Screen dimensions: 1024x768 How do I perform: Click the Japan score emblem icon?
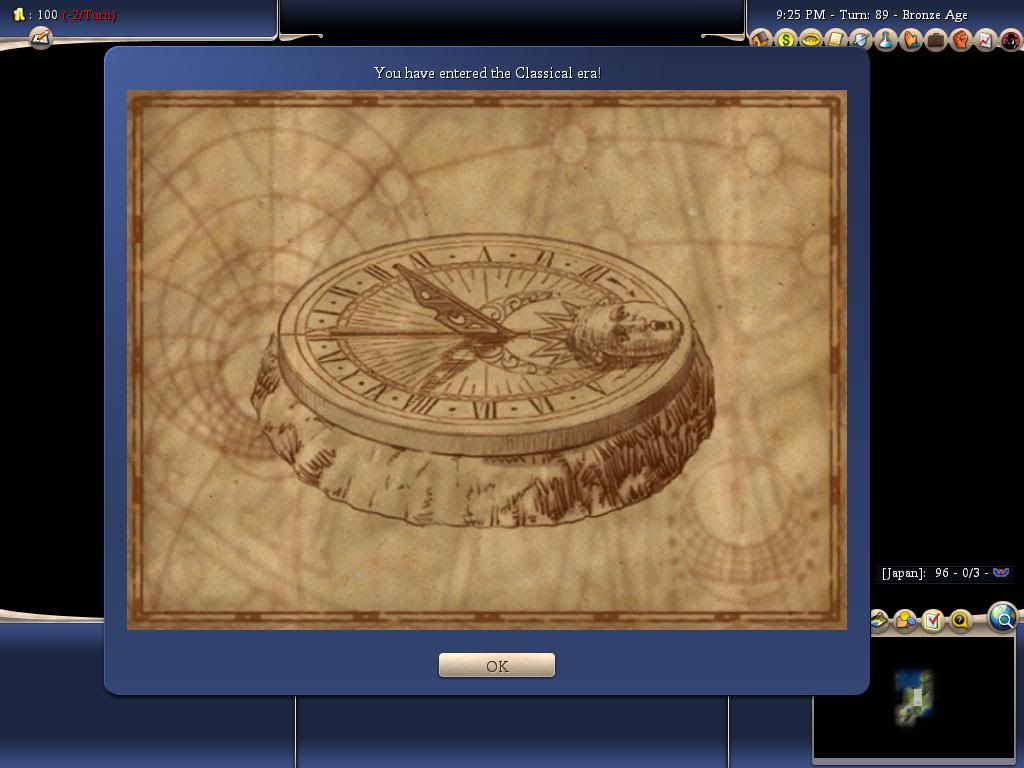tap(1000, 573)
